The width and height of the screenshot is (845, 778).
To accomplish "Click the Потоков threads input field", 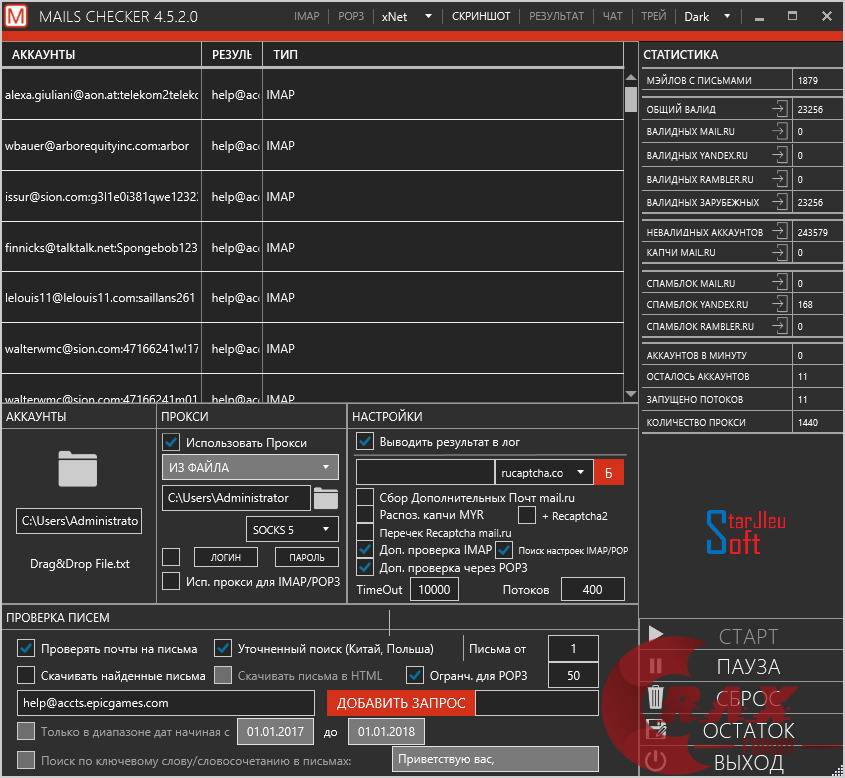I will [592, 590].
